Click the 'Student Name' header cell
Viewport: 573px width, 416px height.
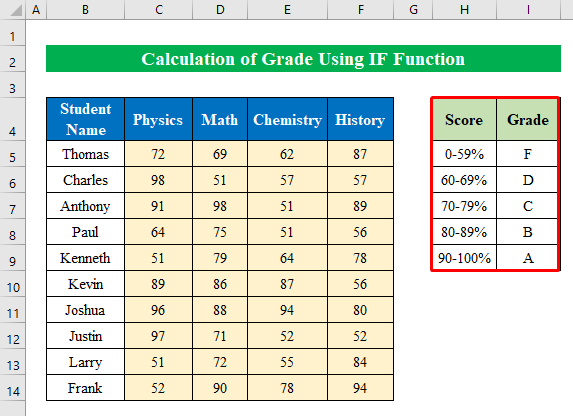tap(86, 119)
